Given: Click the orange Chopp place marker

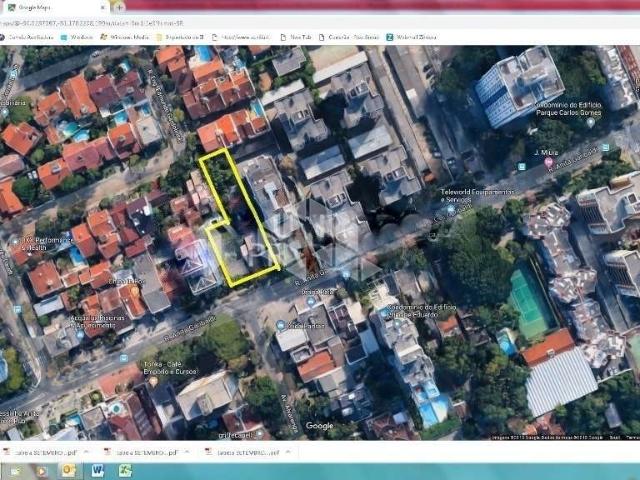Looking at the screenshot, I should 135,291.
